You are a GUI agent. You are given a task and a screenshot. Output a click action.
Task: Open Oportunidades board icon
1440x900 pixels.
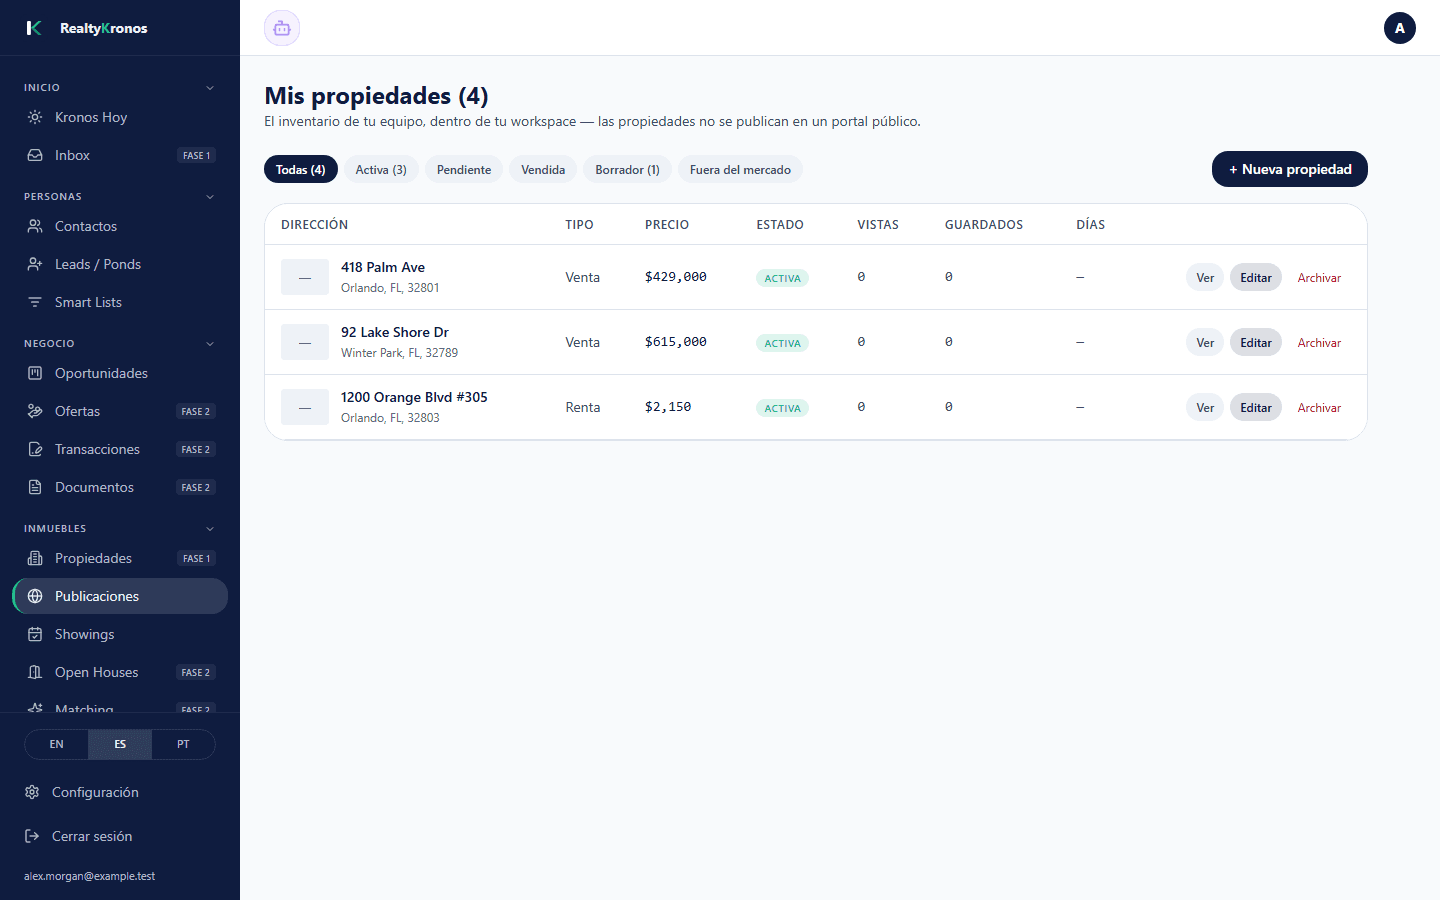click(x=35, y=373)
